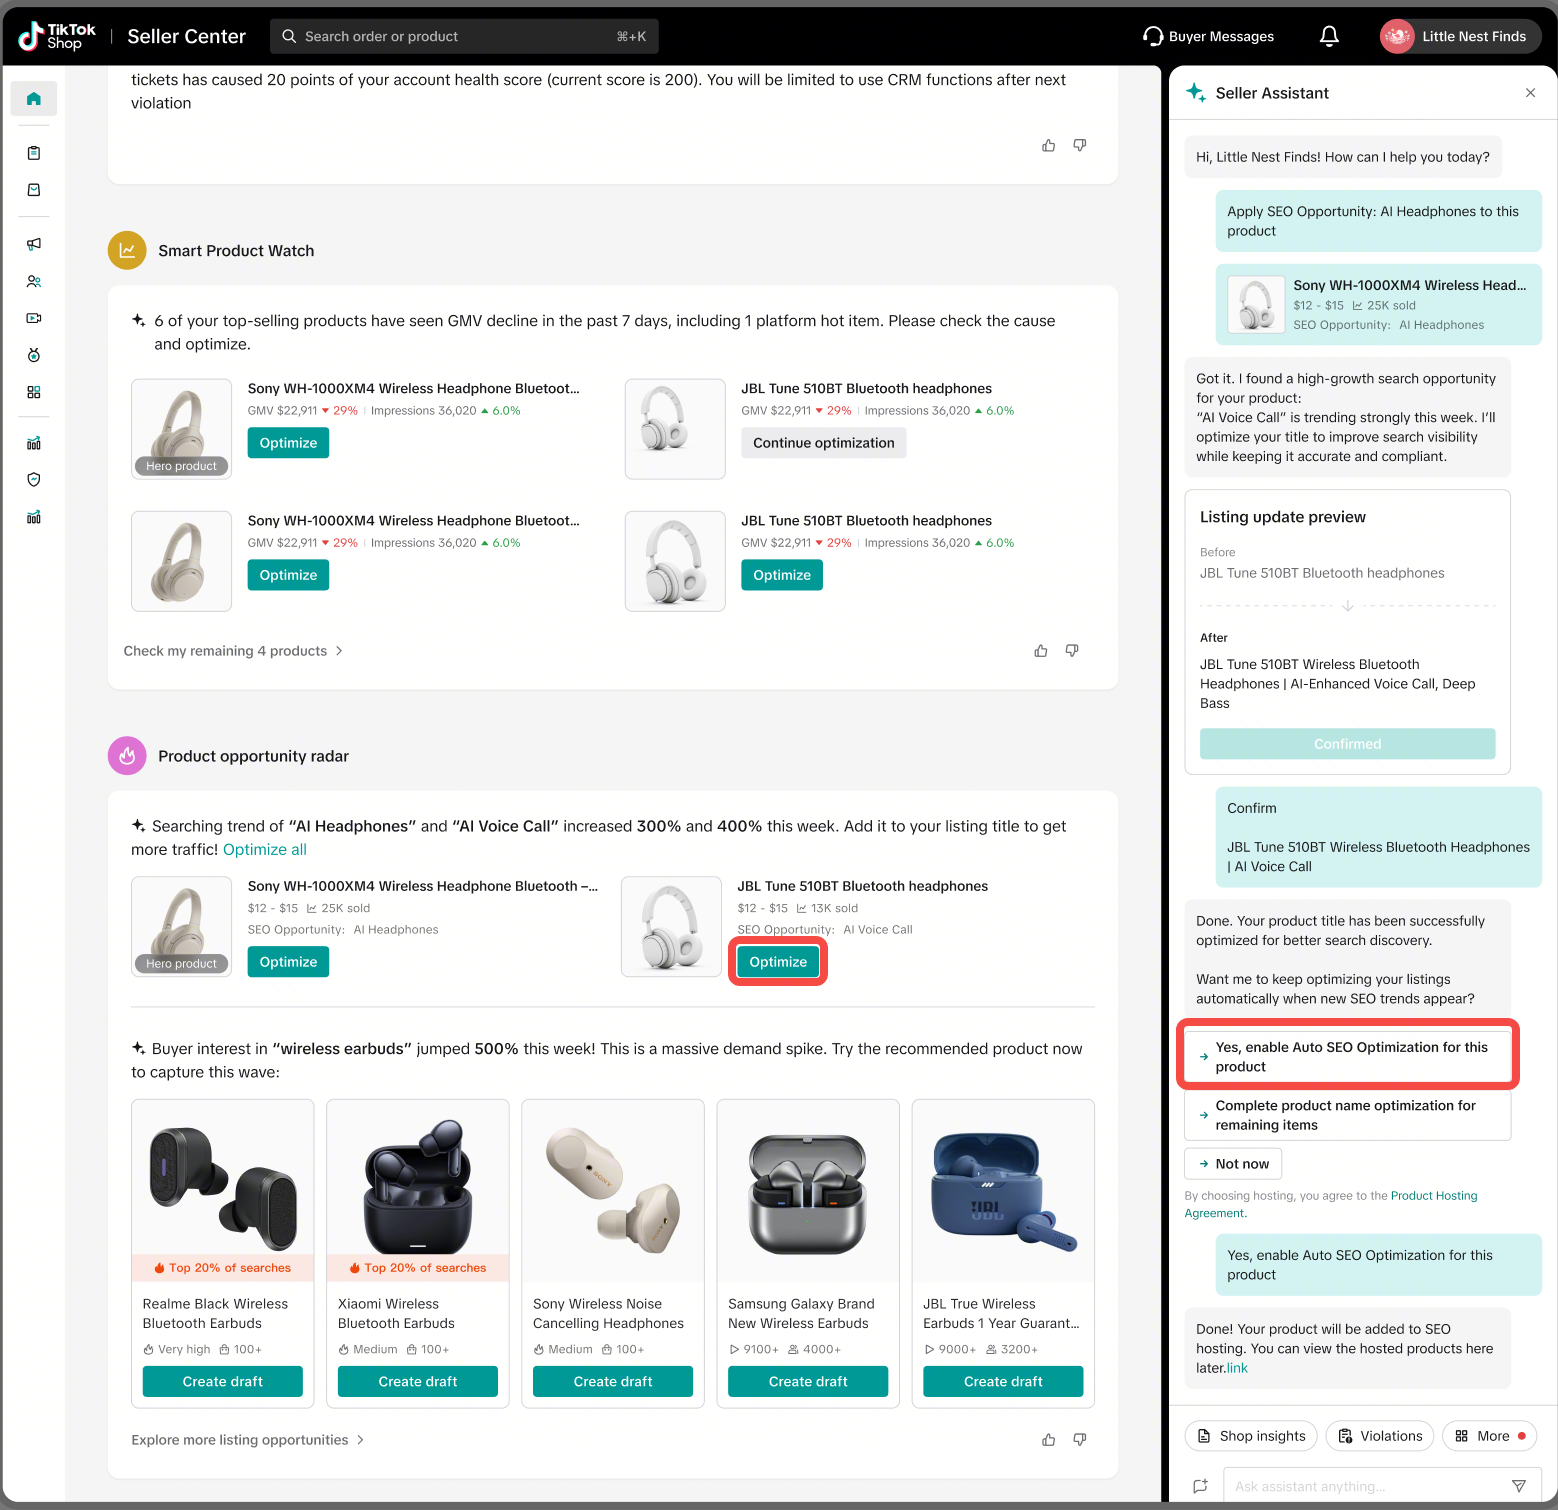Viewport: 1558px width, 1510px height.
Task: Choose the Not now option
Action: 1232,1164
